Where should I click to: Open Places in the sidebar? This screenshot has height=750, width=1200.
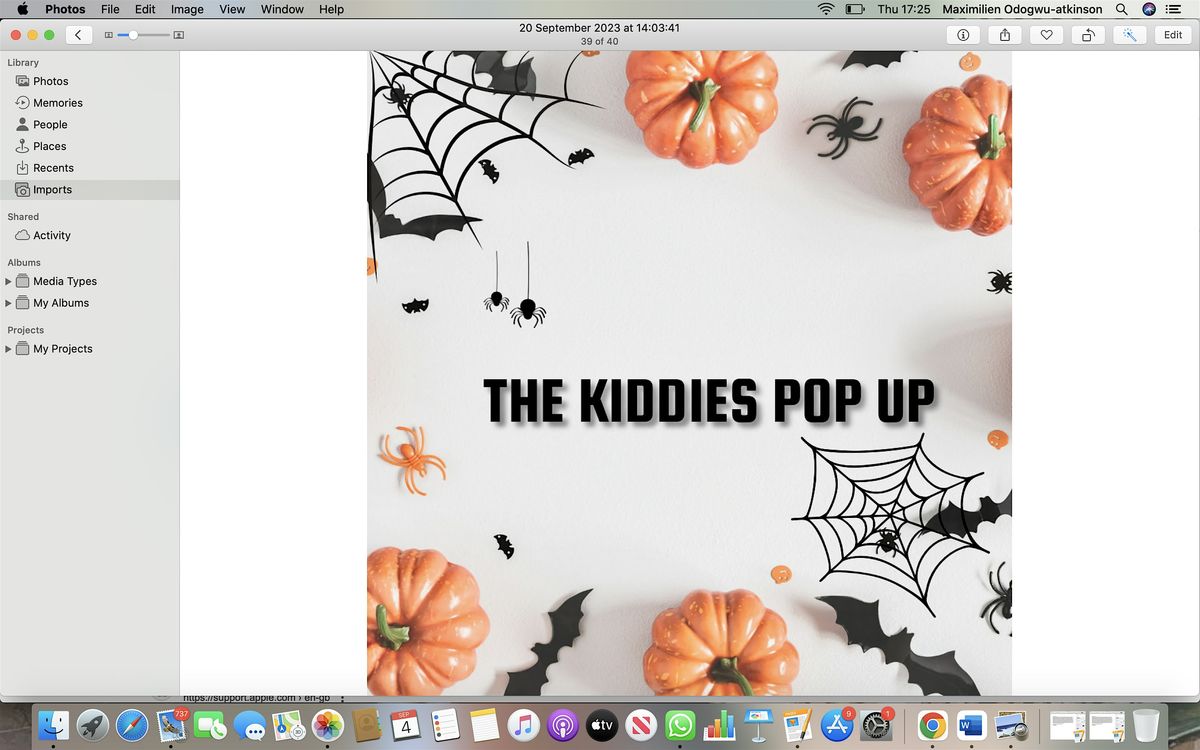coord(49,146)
